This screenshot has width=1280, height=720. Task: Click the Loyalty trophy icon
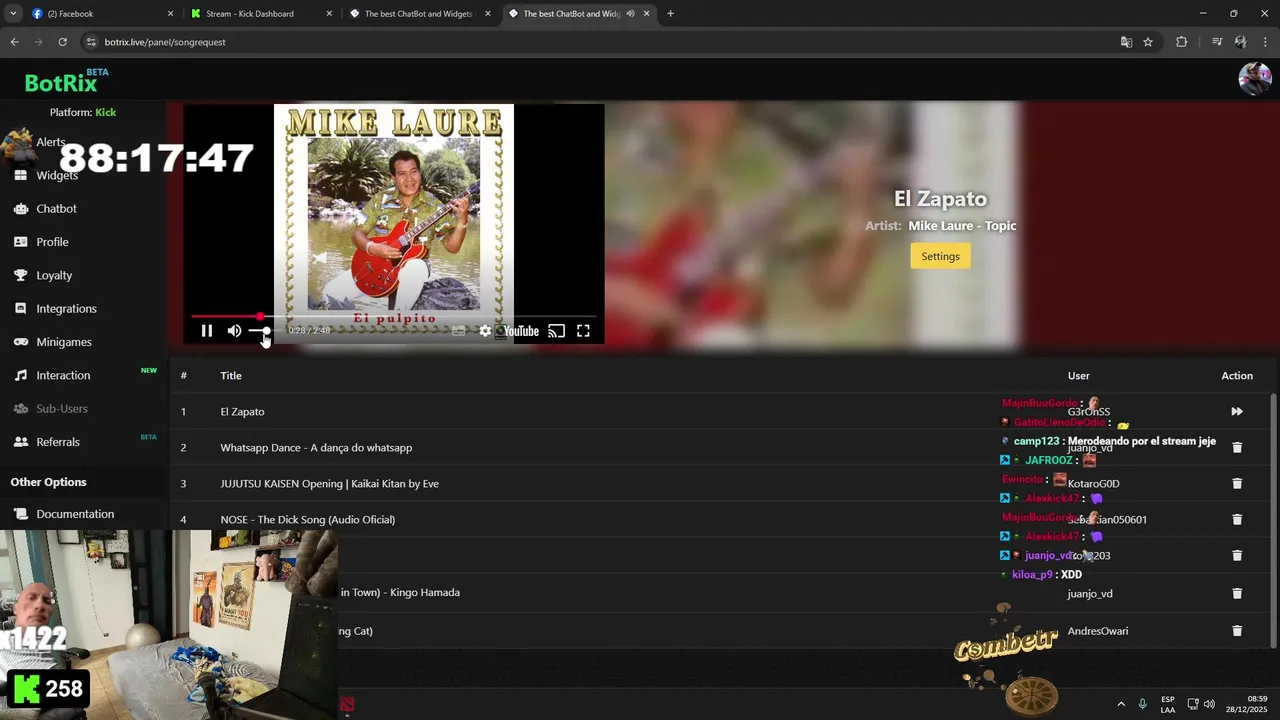coord(20,275)
